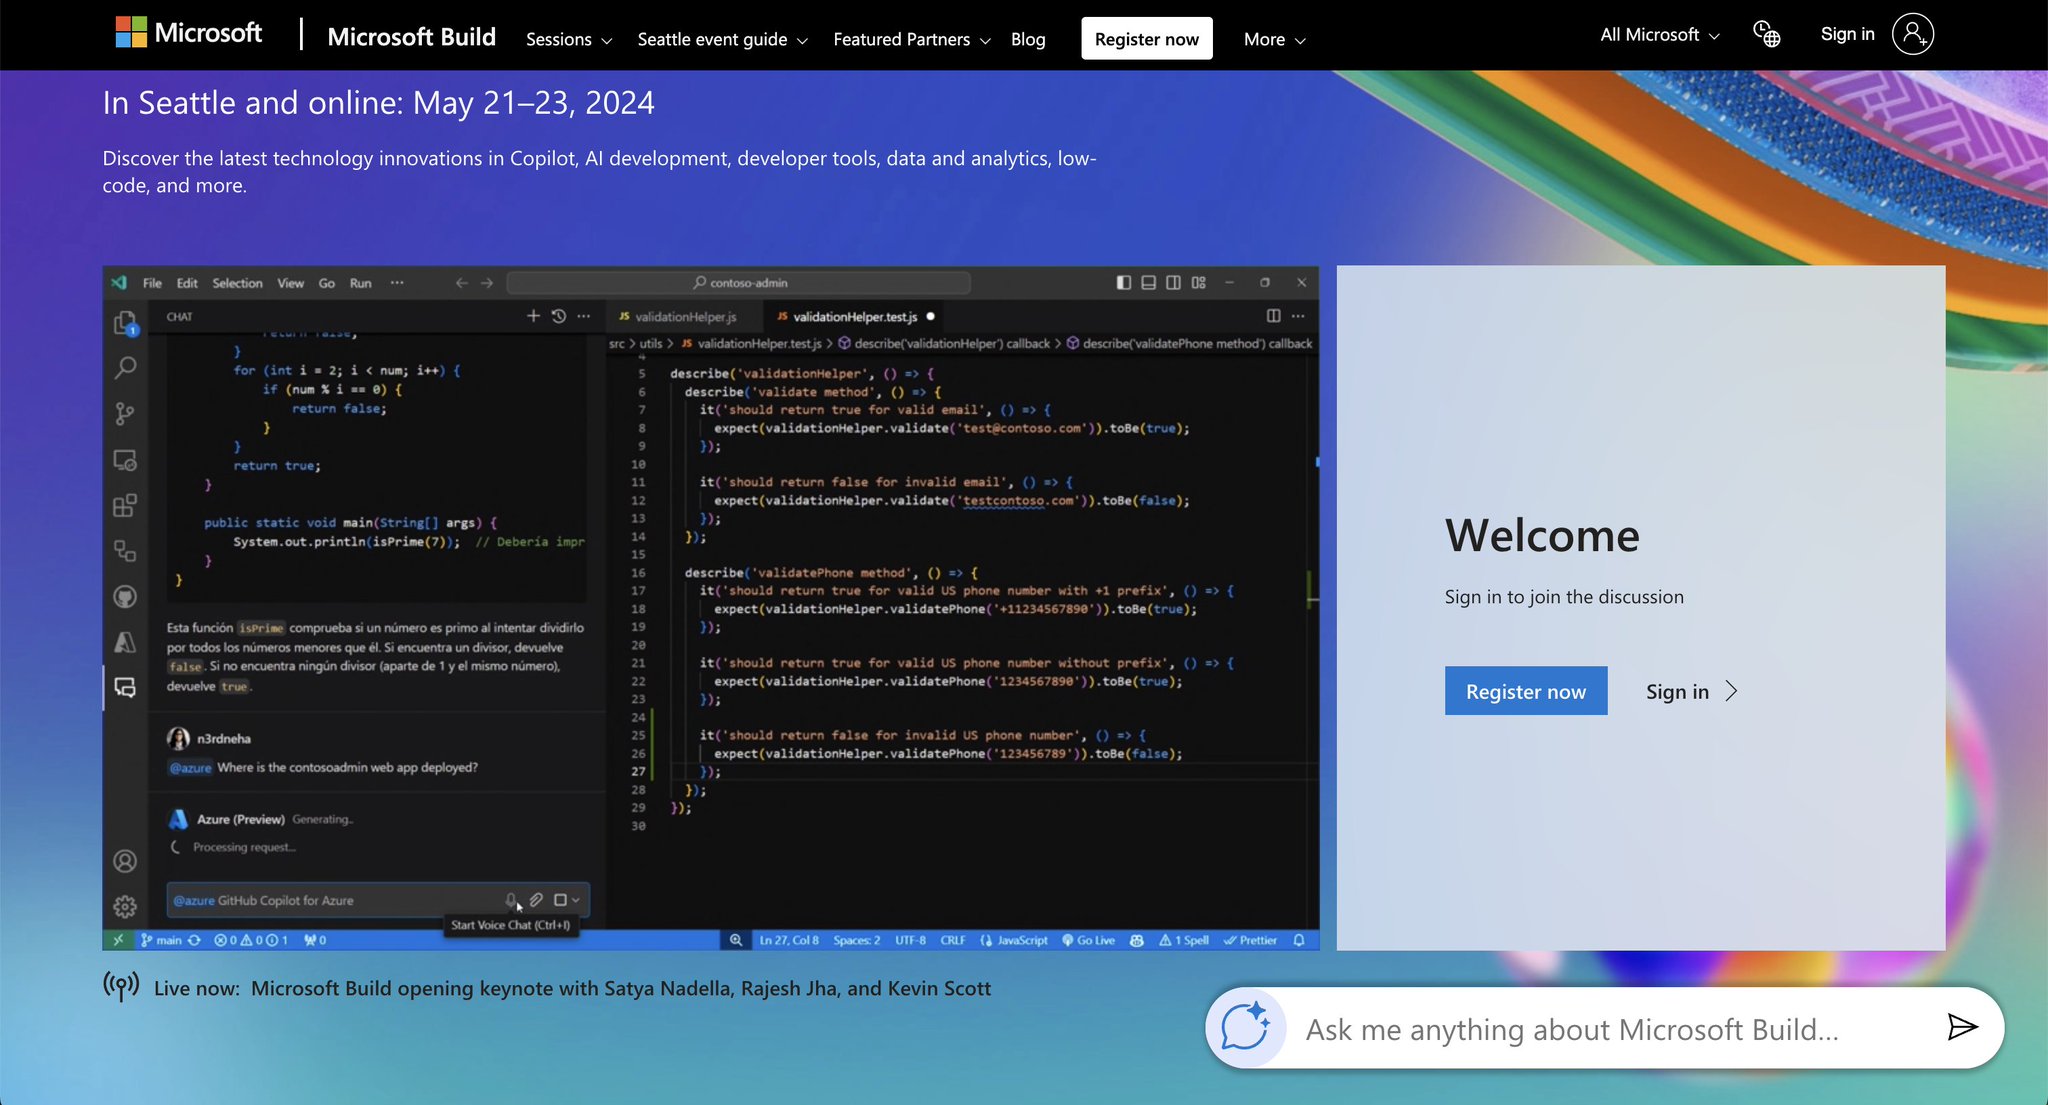Click the blue Register now button in Welcome panel
The image size is (2048, 1105).
click(1526, 691)
